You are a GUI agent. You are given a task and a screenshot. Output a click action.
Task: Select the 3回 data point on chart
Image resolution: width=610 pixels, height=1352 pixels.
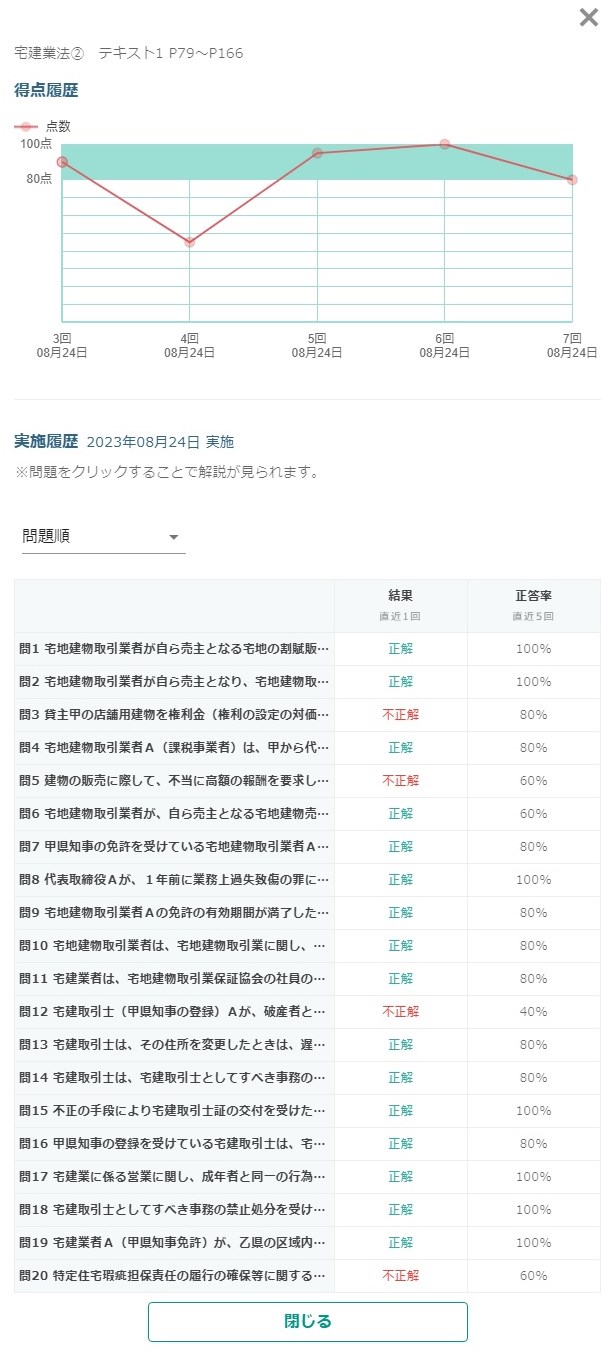click(x=62, y=162)
